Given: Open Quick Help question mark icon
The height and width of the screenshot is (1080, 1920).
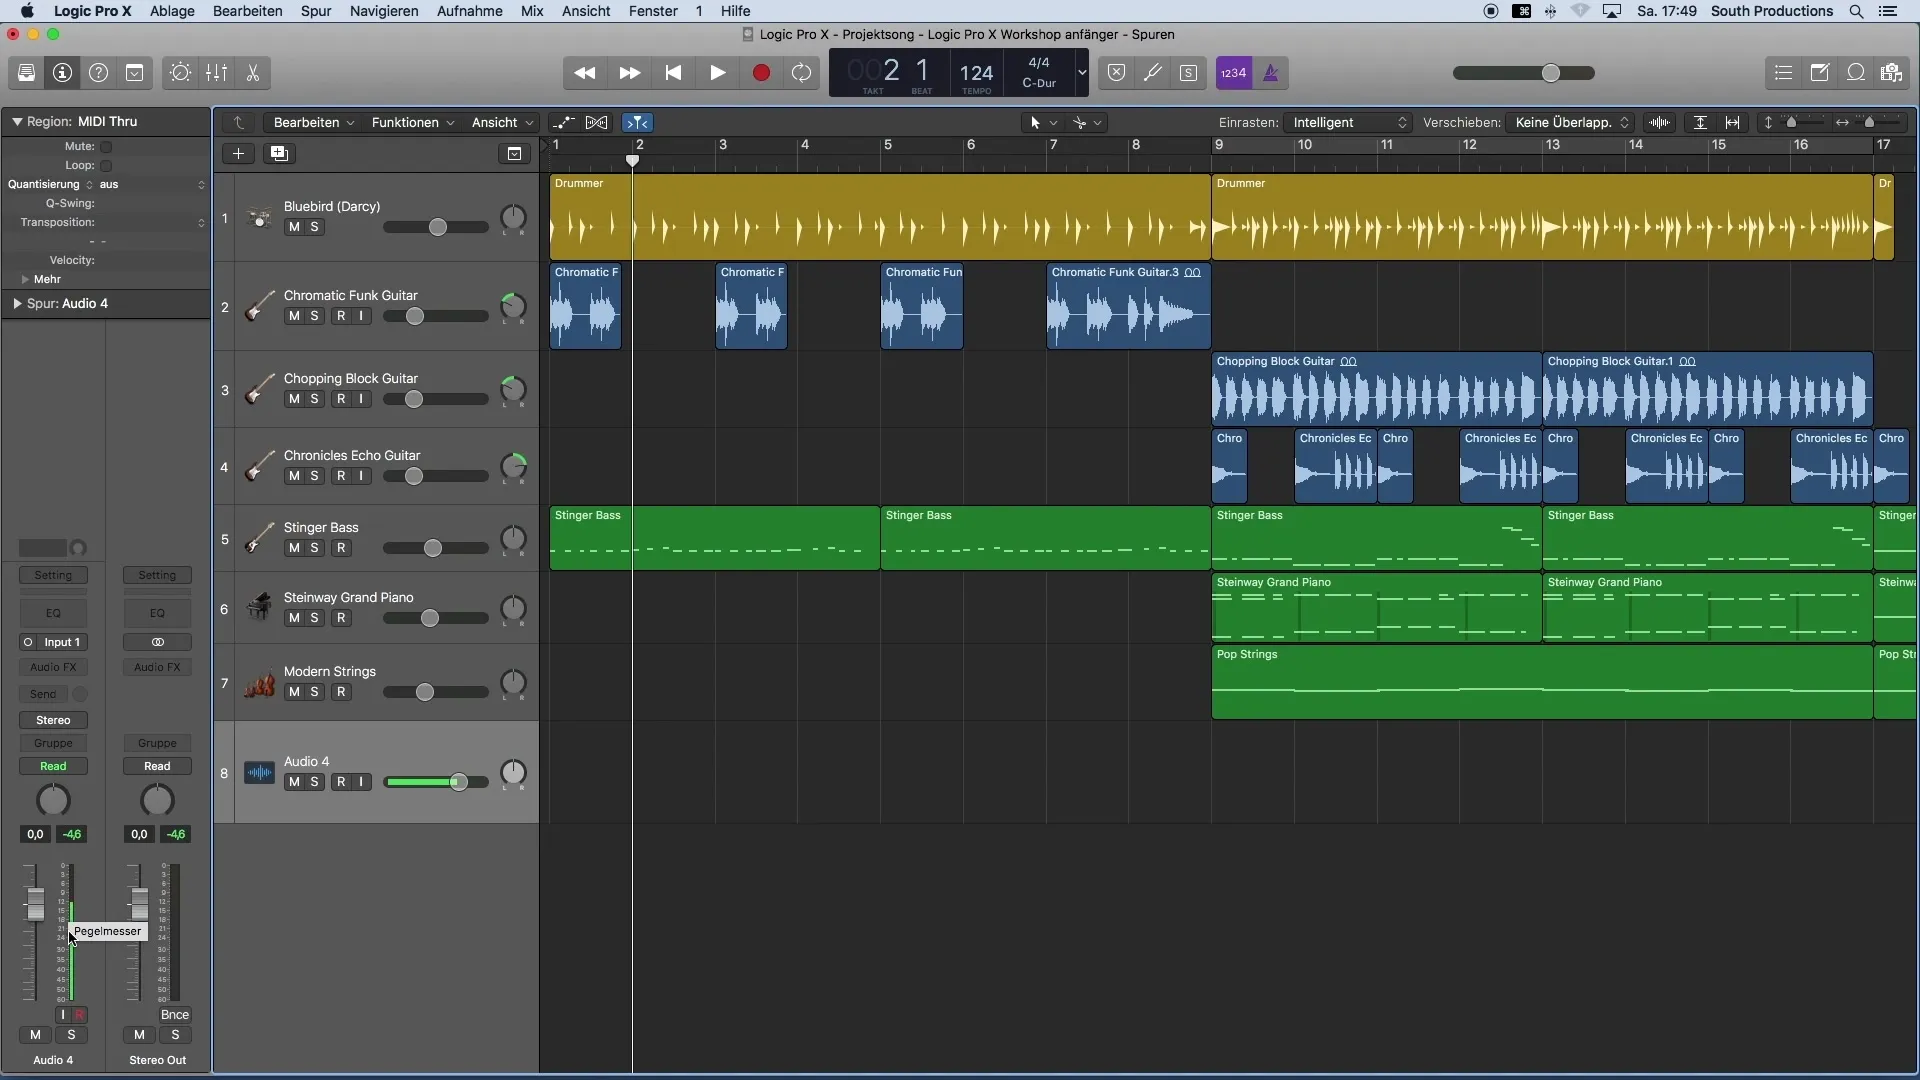Looking at the screenshot, I should tap(99, 73).
